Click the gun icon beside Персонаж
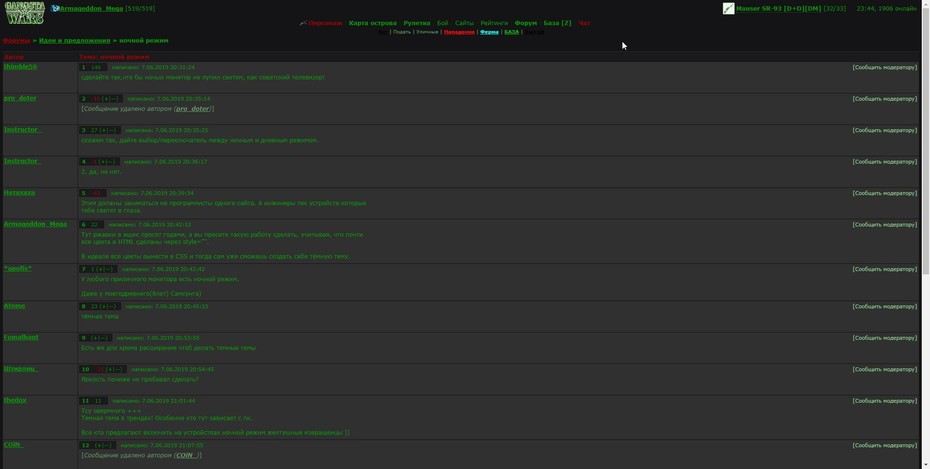Screen dimensions: 930x469 [303, 23]
